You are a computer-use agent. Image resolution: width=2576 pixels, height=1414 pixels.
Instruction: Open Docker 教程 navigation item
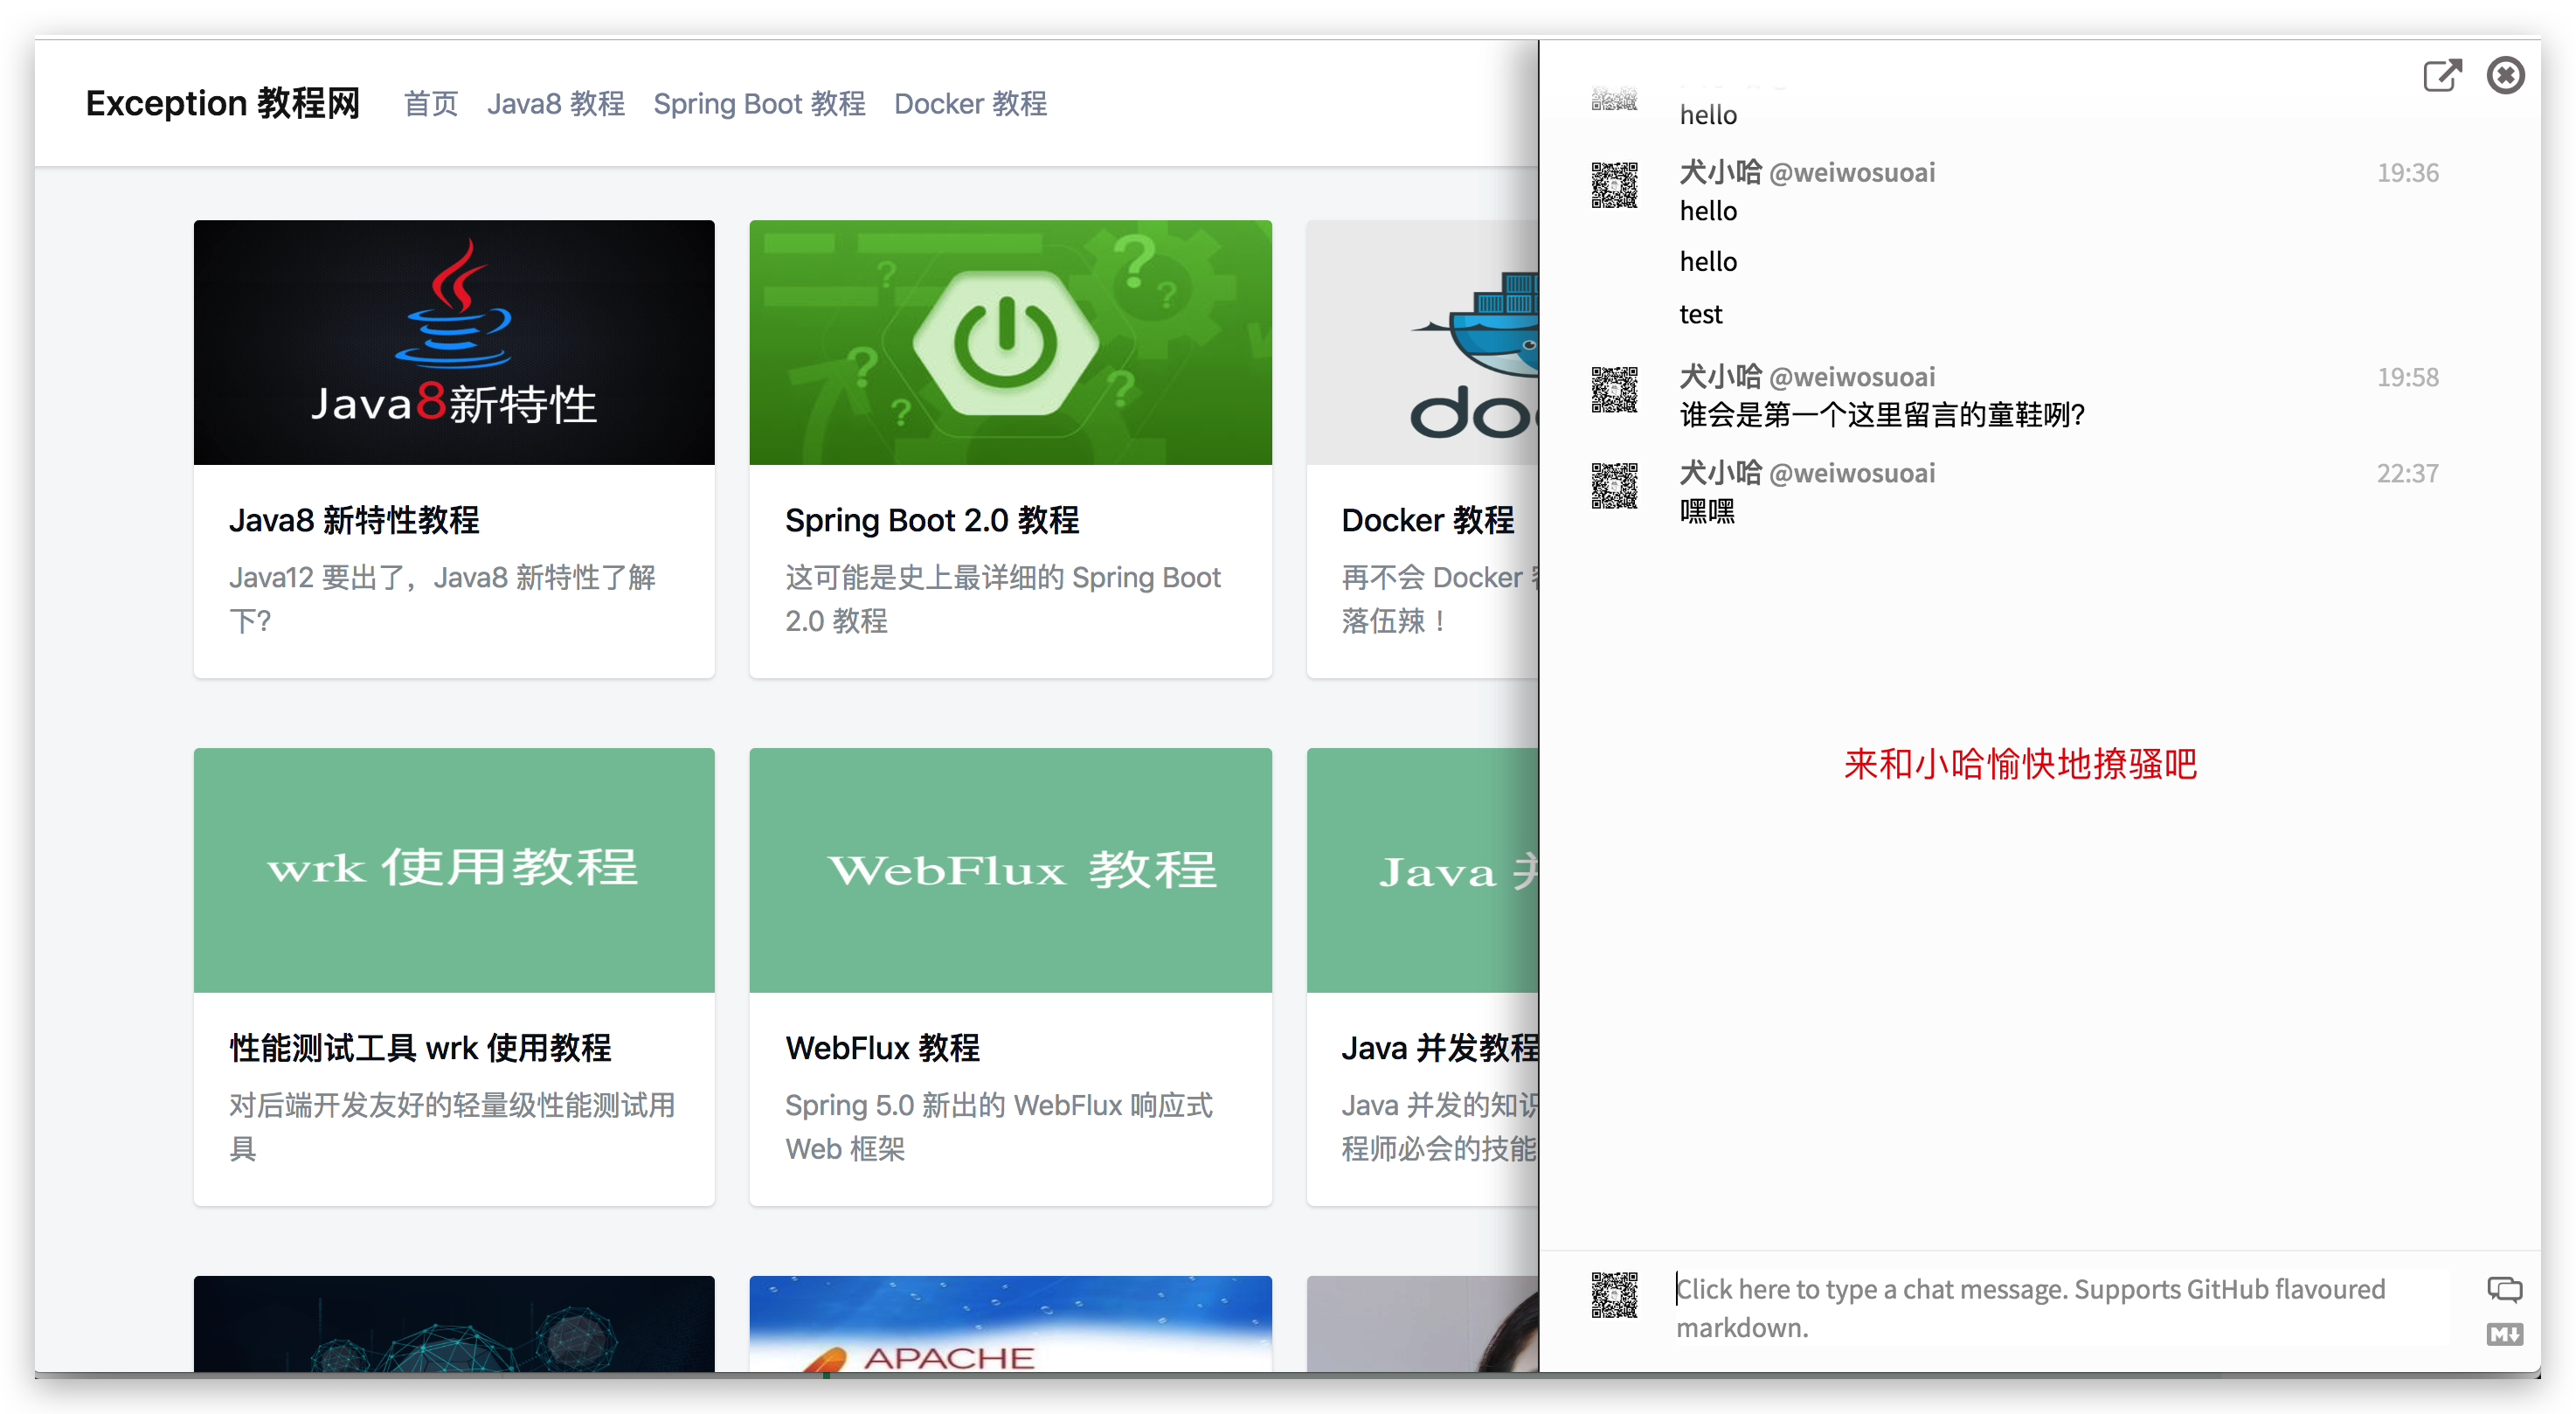tap(970, 104)
